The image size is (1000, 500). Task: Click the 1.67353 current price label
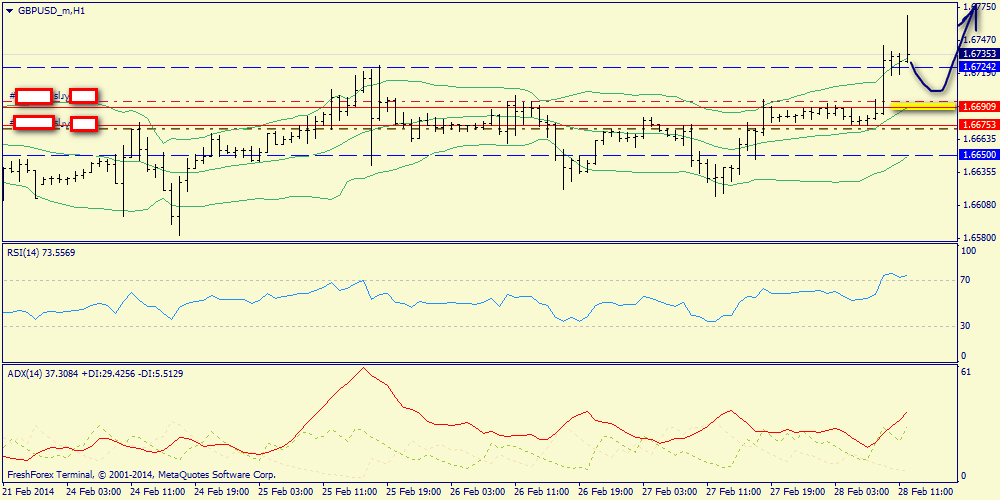(x=976, y=54)
